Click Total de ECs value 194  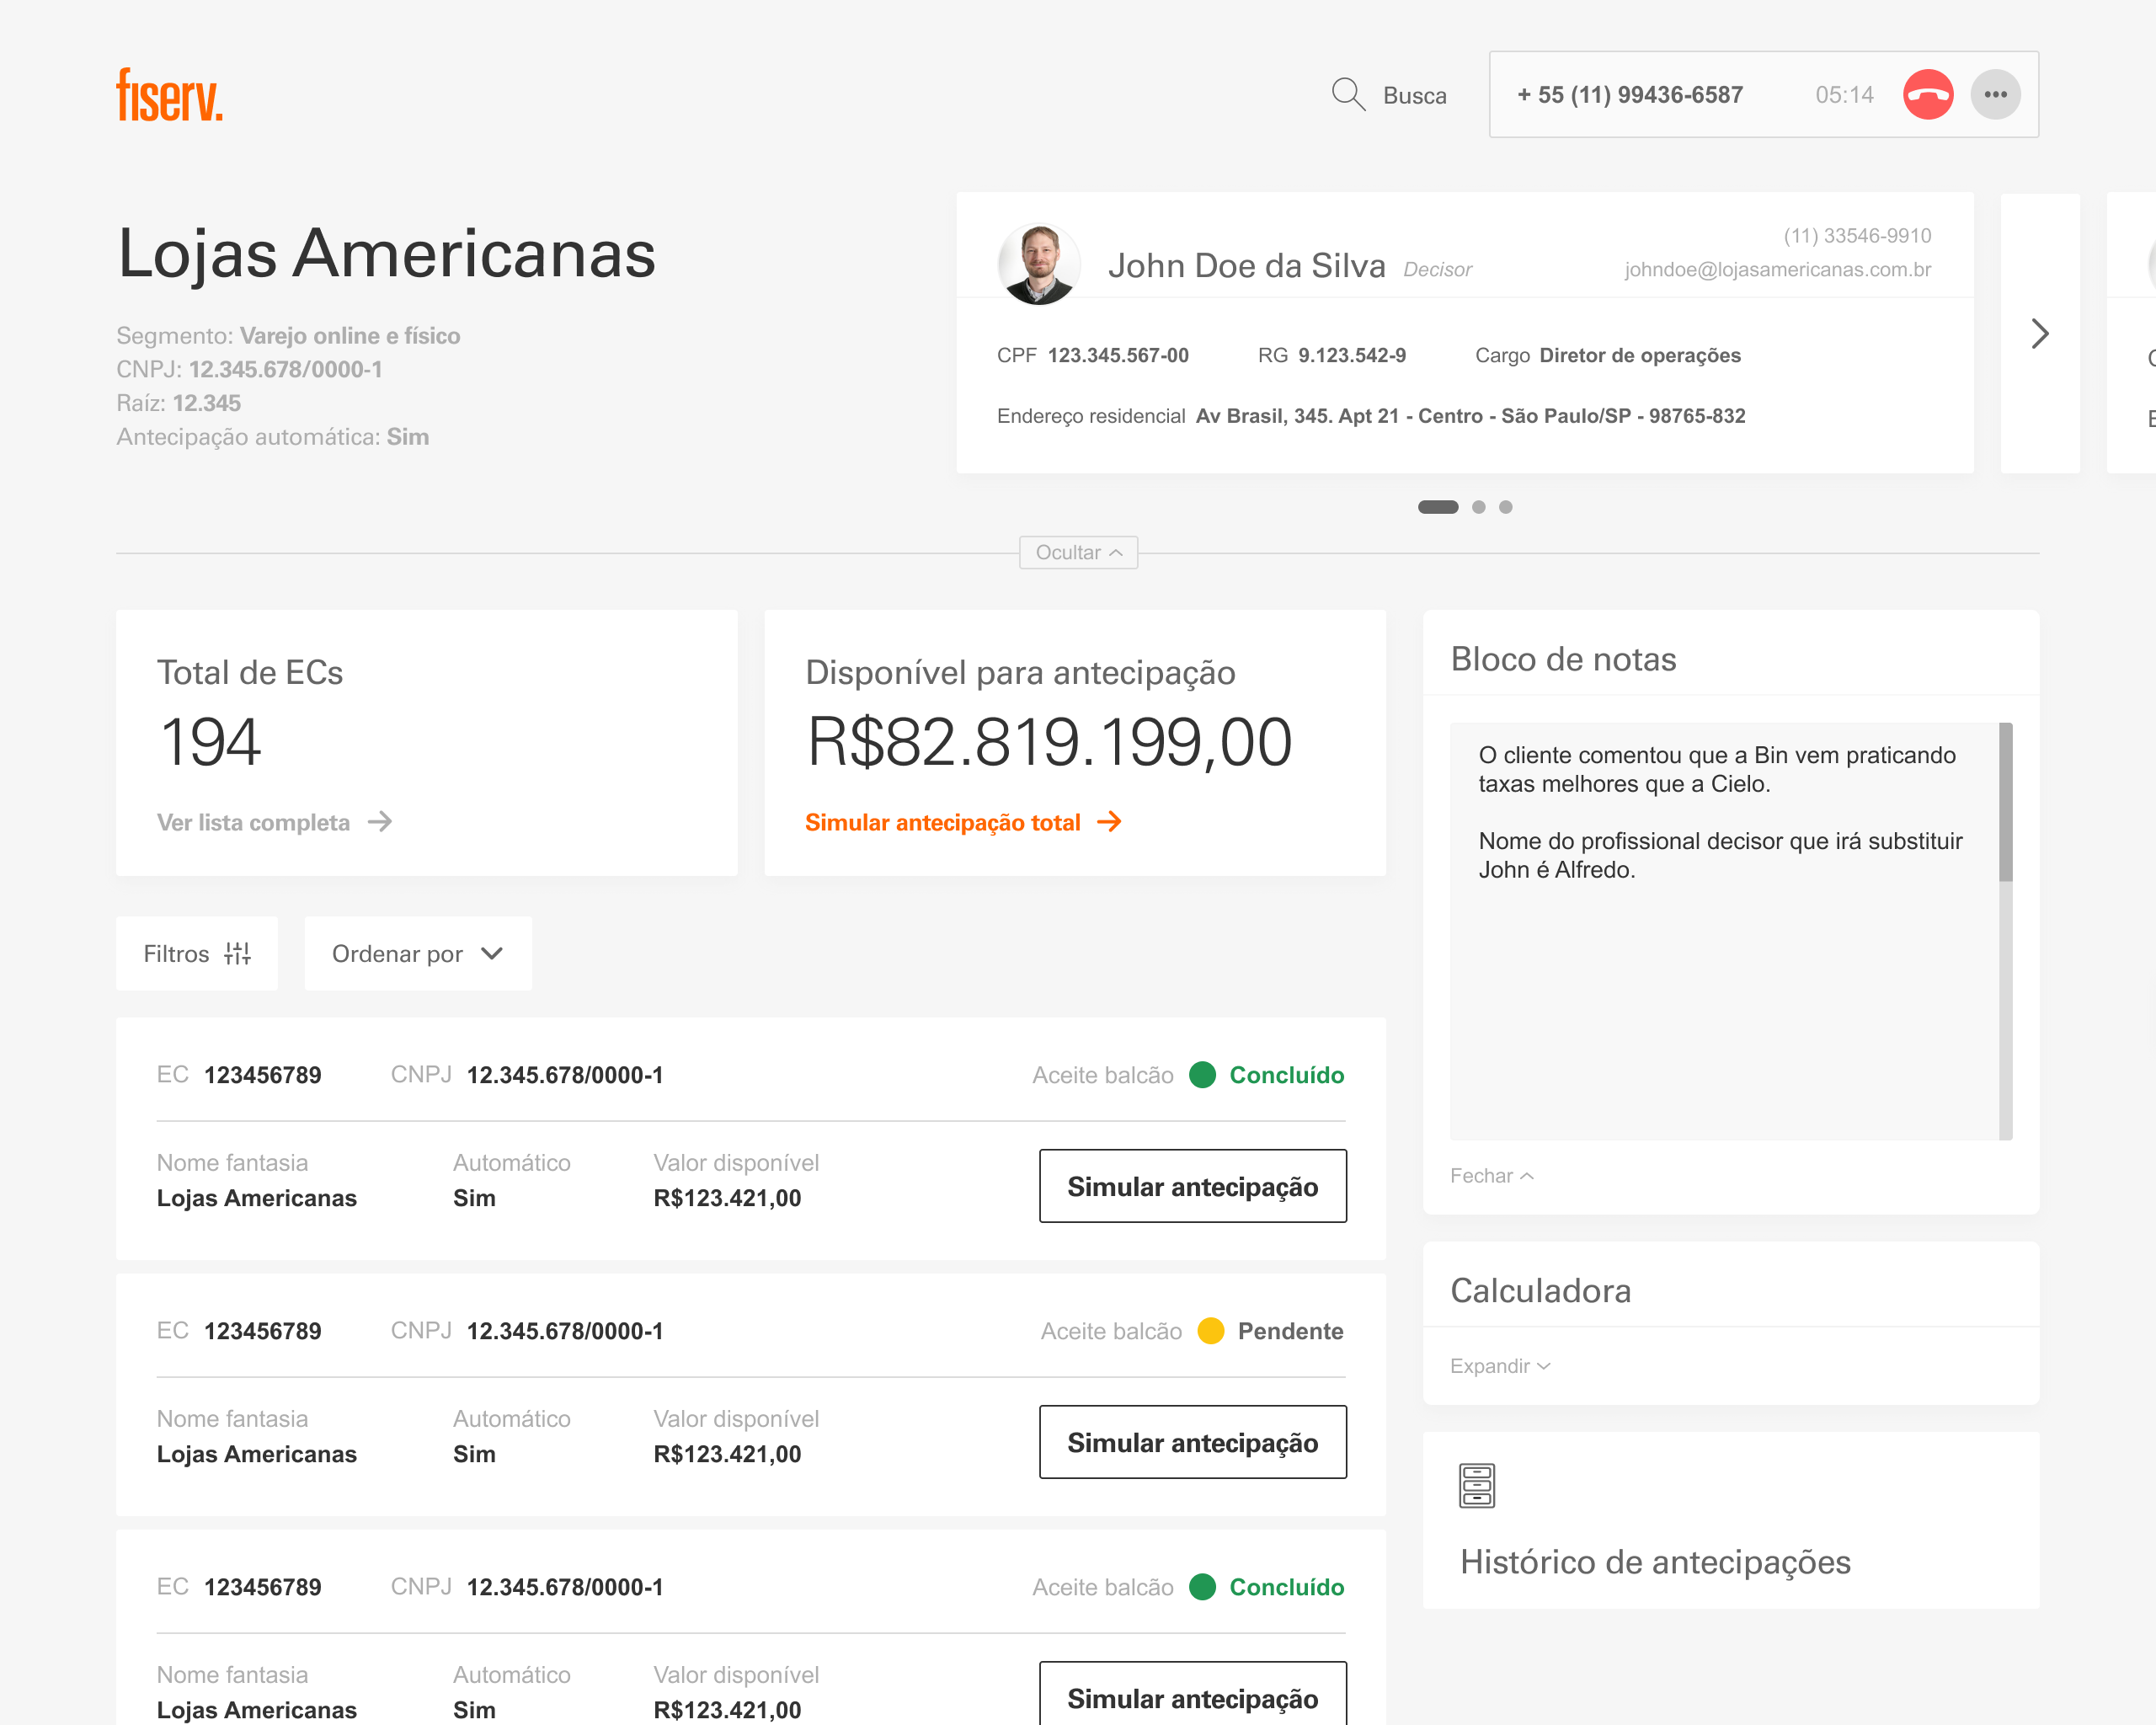pos(210,742)
